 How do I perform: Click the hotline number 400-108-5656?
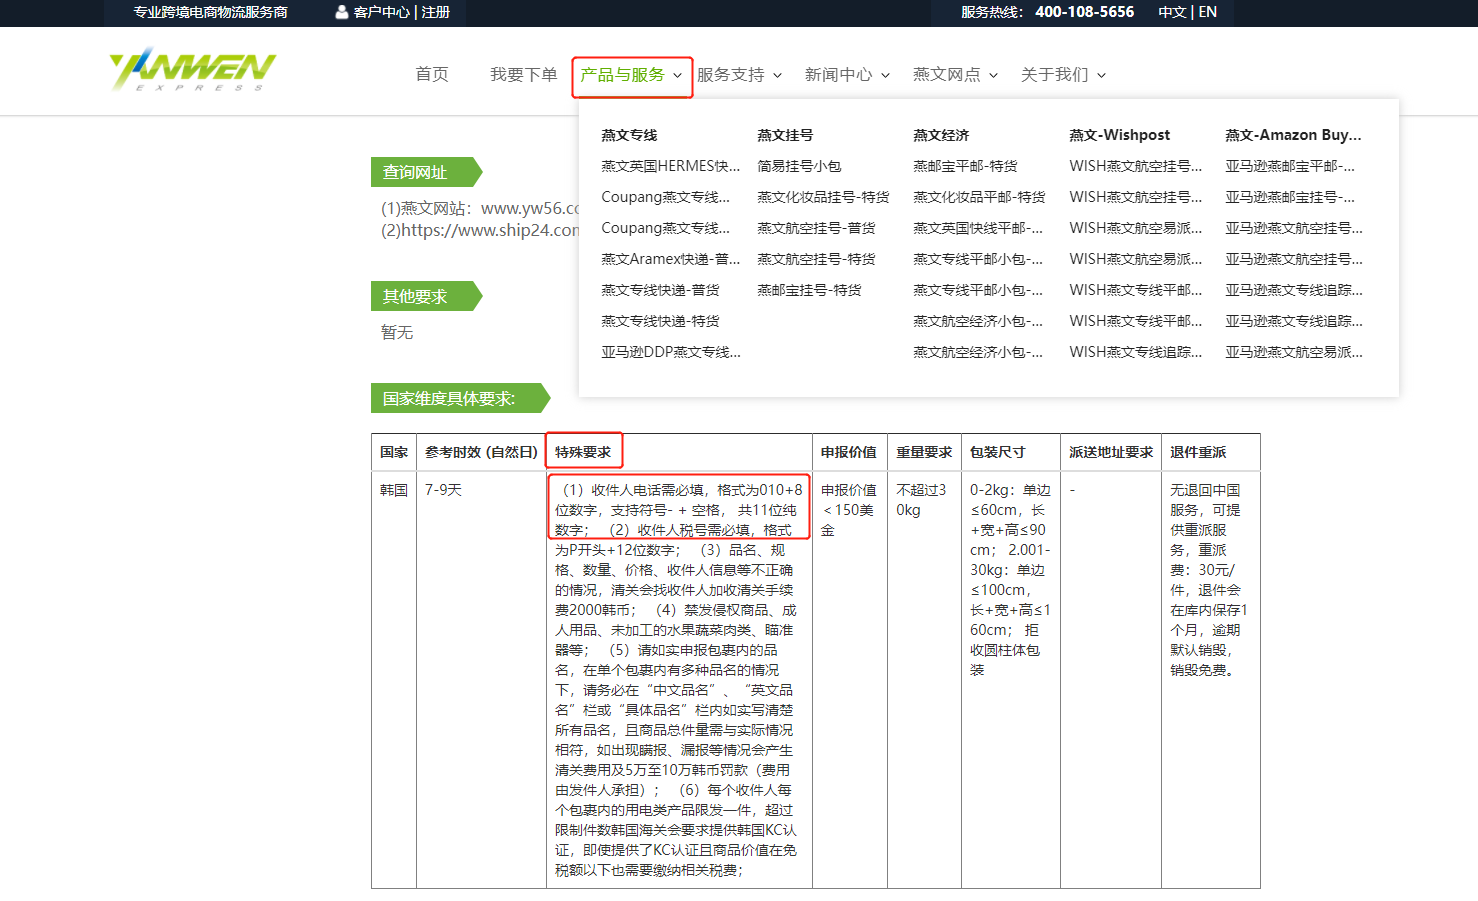click(x=1084, y=12)
